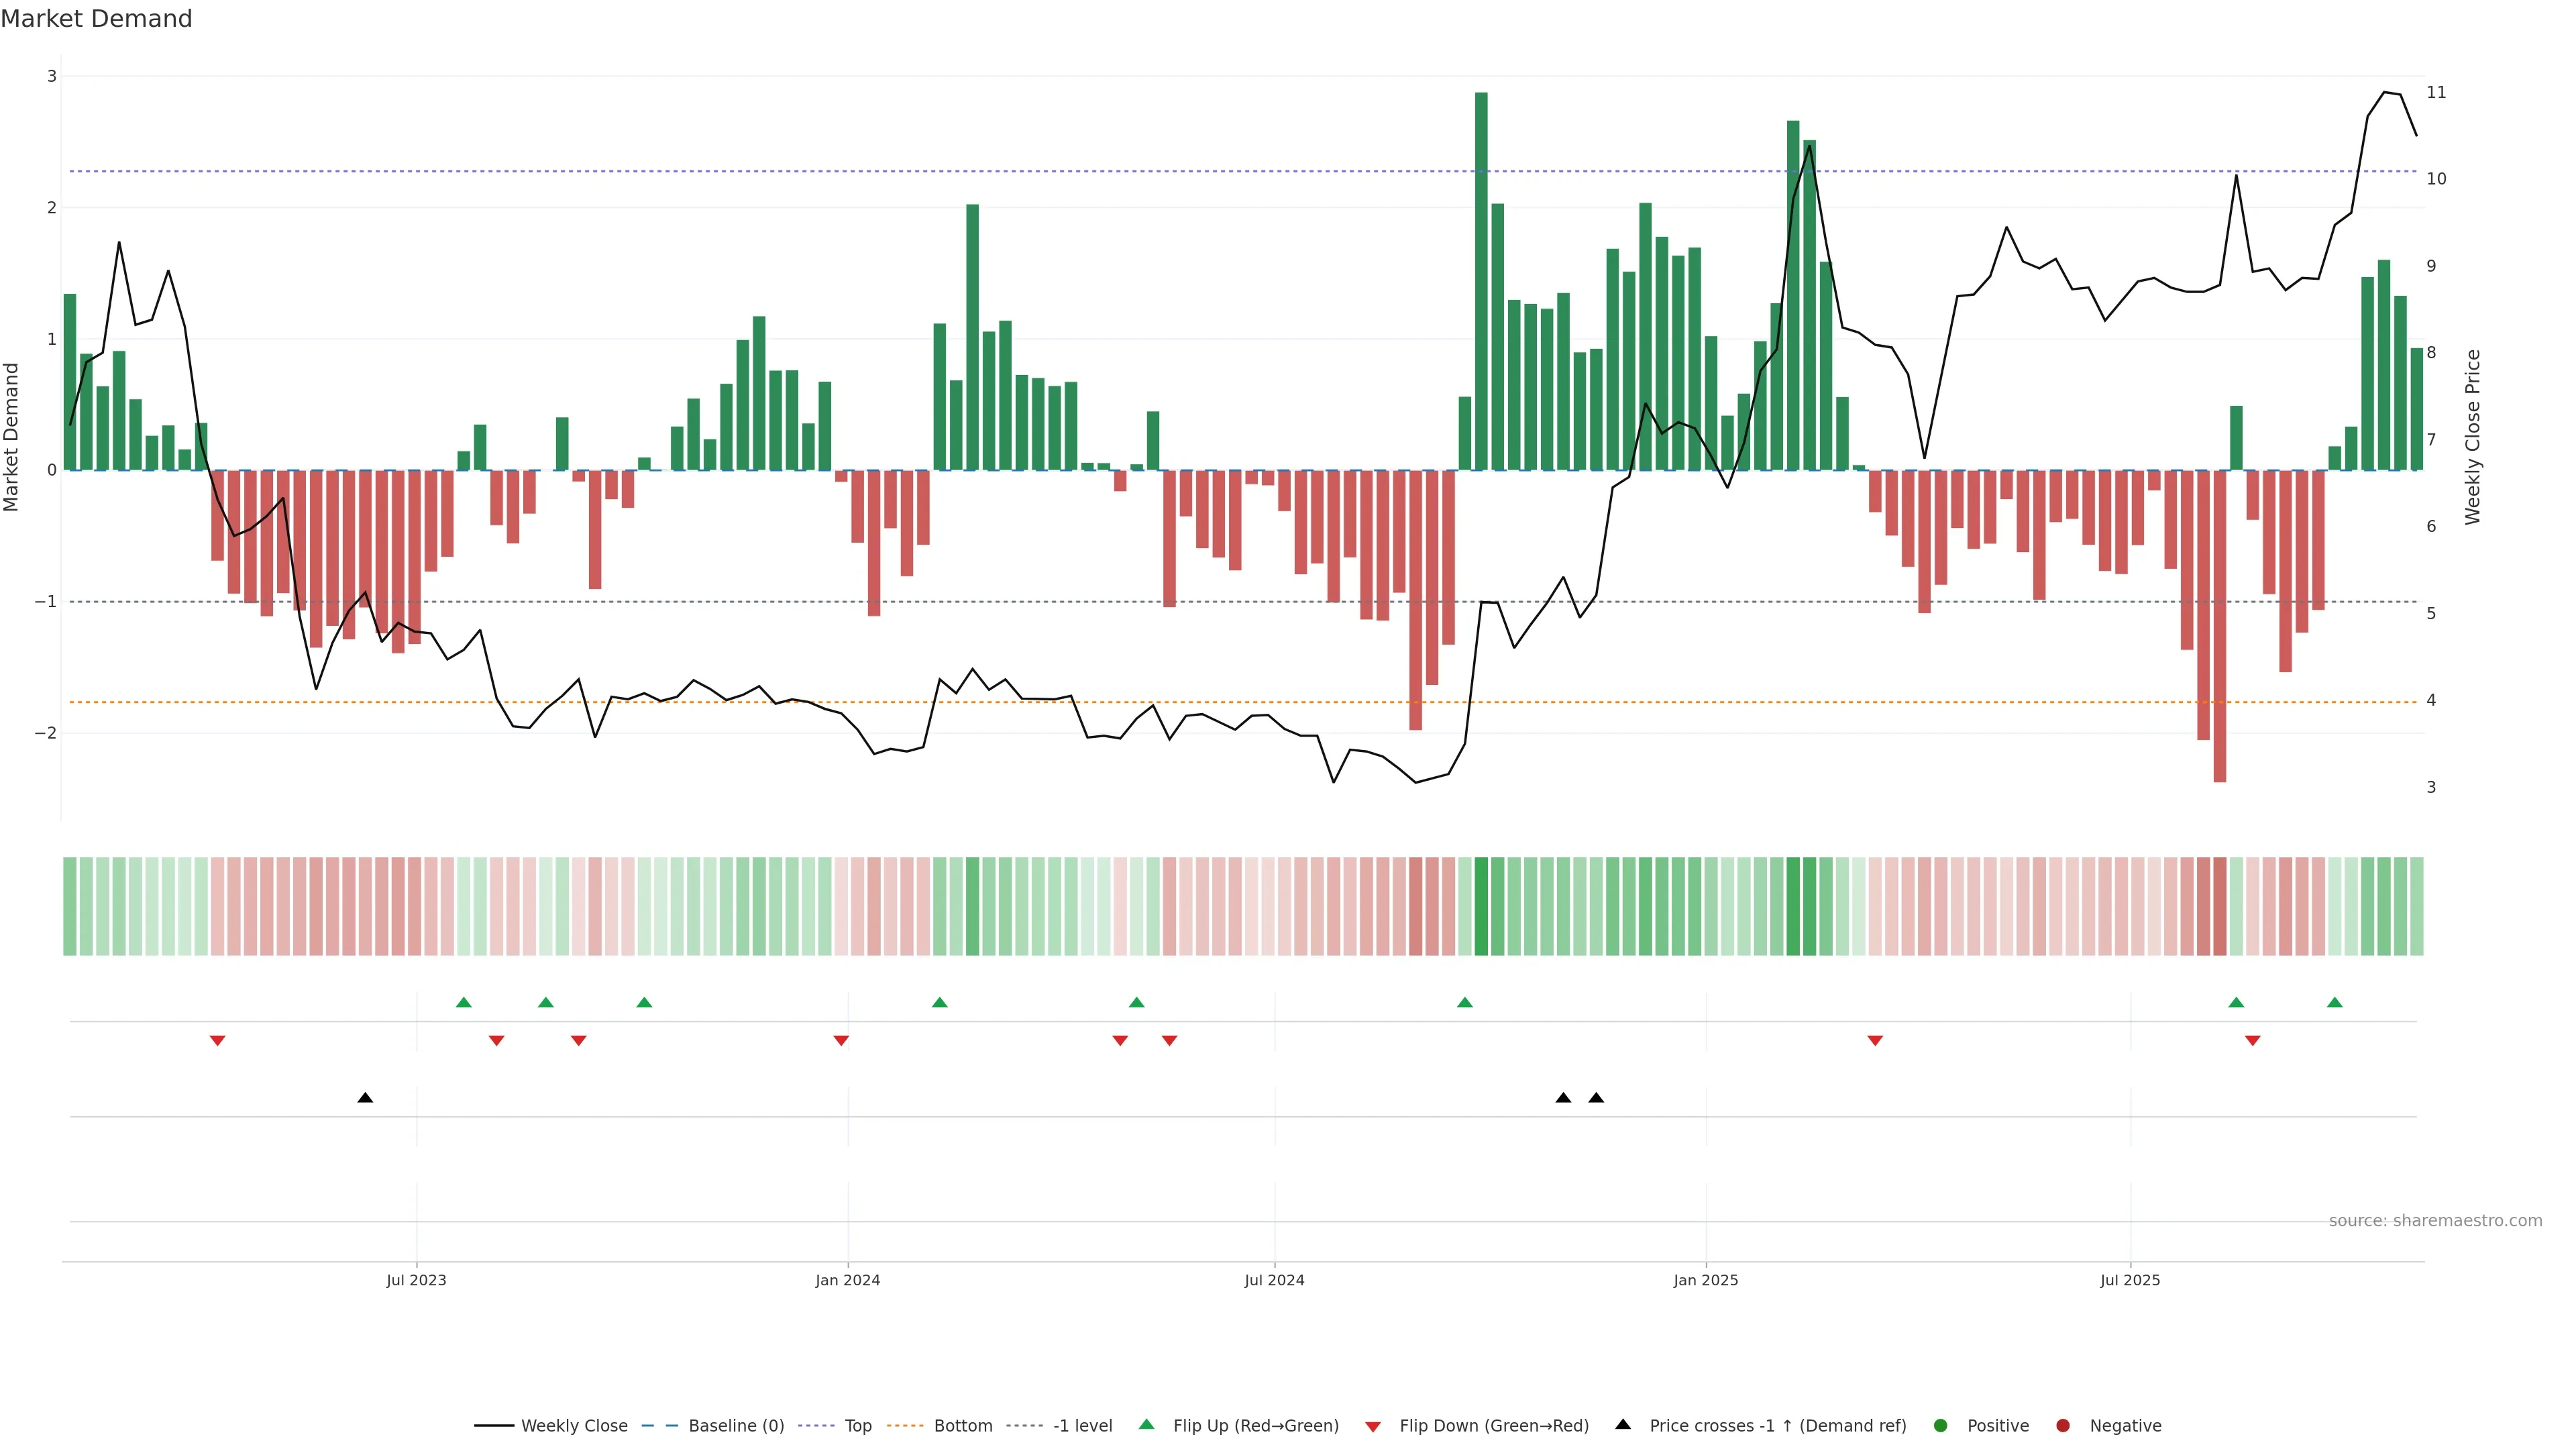Viewport: 2576px width, 1449px height.
Task: Click the leftmost red Flip Down marker
Action: tap(217, 1041)
